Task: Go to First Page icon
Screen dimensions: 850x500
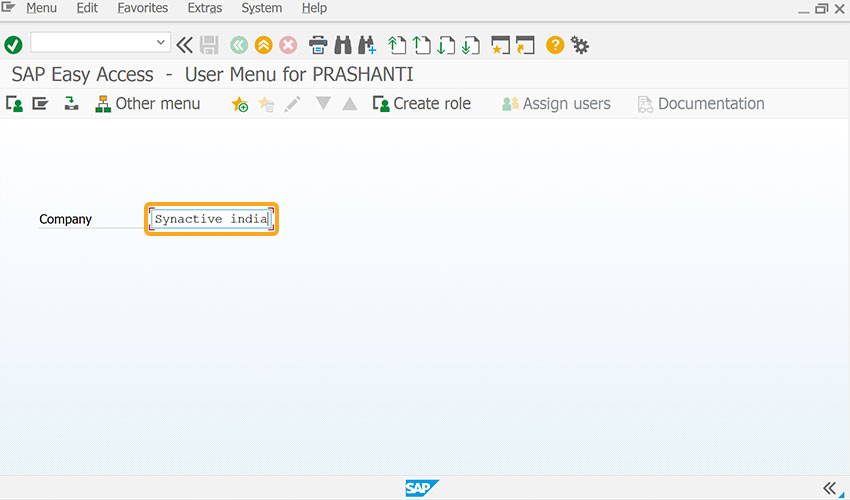Action: [397, 45]
